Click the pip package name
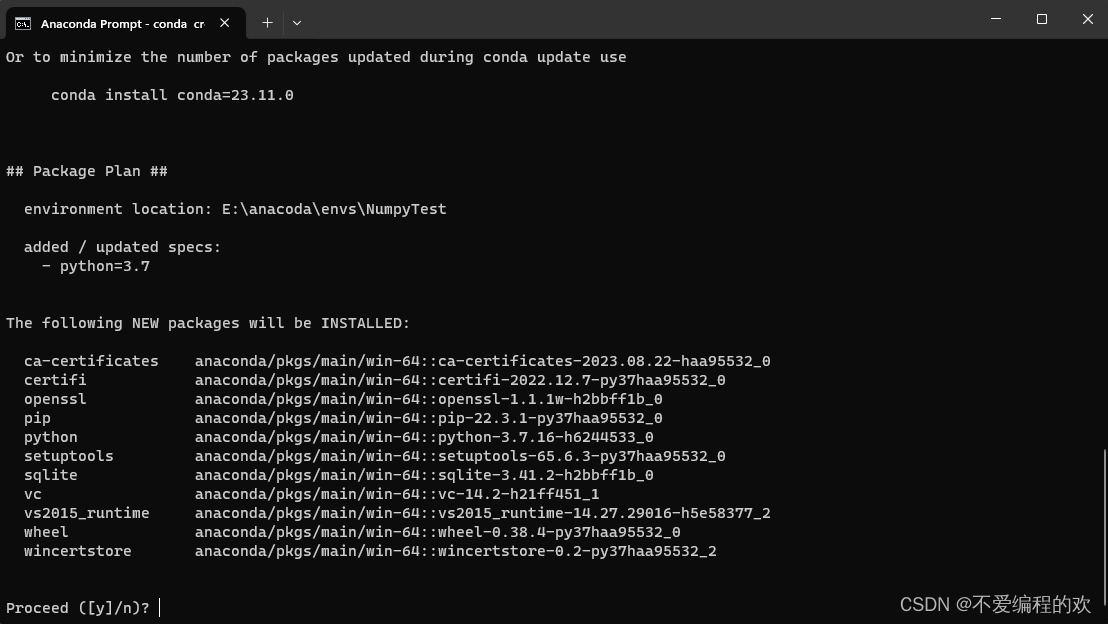Image resolution: width=1108 pixels, height=624 pixels. tap(37, 418)
